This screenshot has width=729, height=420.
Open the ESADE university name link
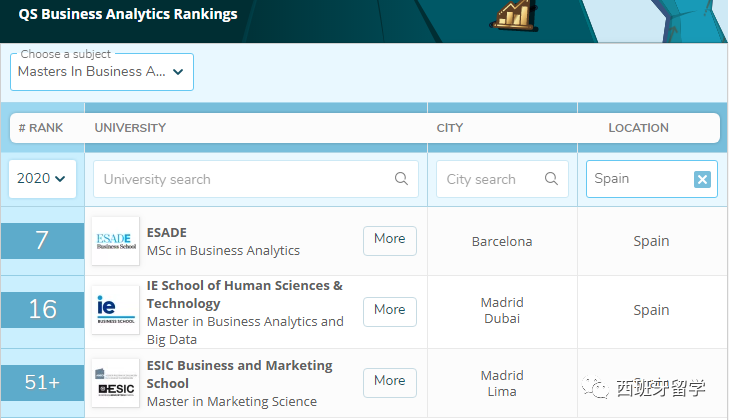pyautogui.click(x=167, y=232)
